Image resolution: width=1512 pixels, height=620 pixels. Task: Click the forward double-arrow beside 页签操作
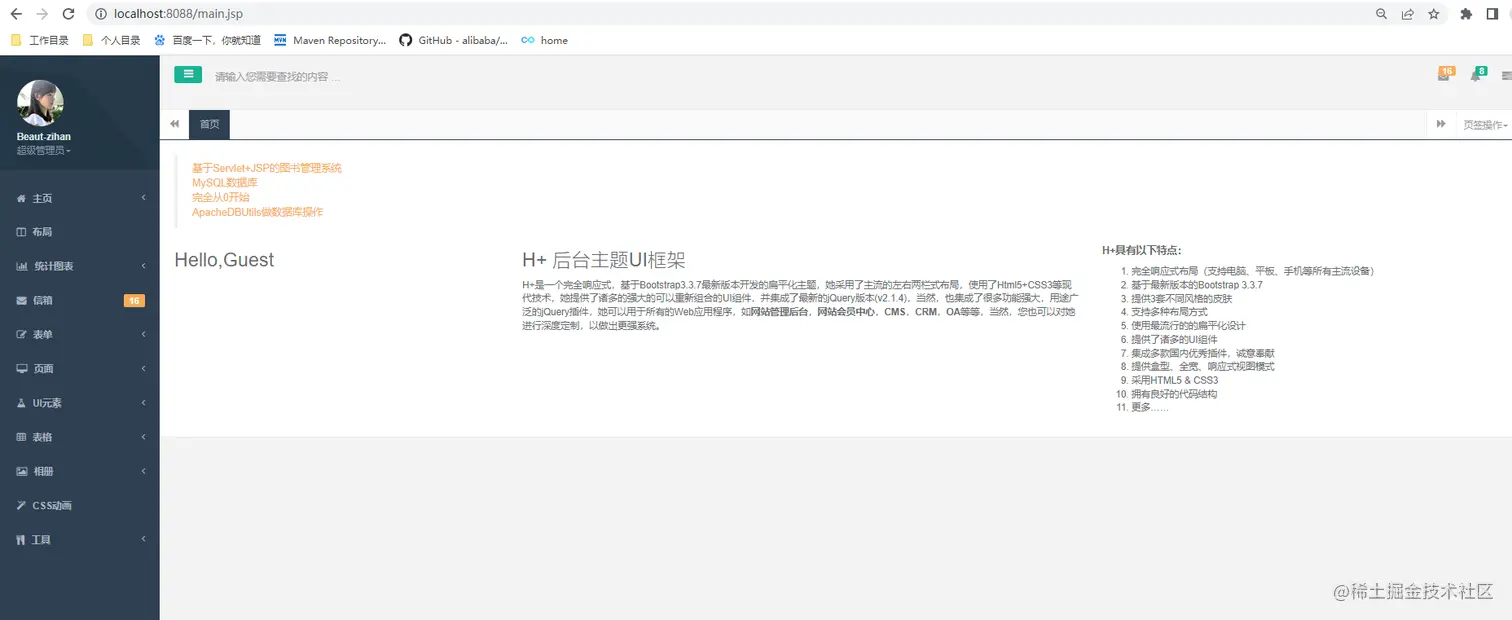[x=1441, y=123]
